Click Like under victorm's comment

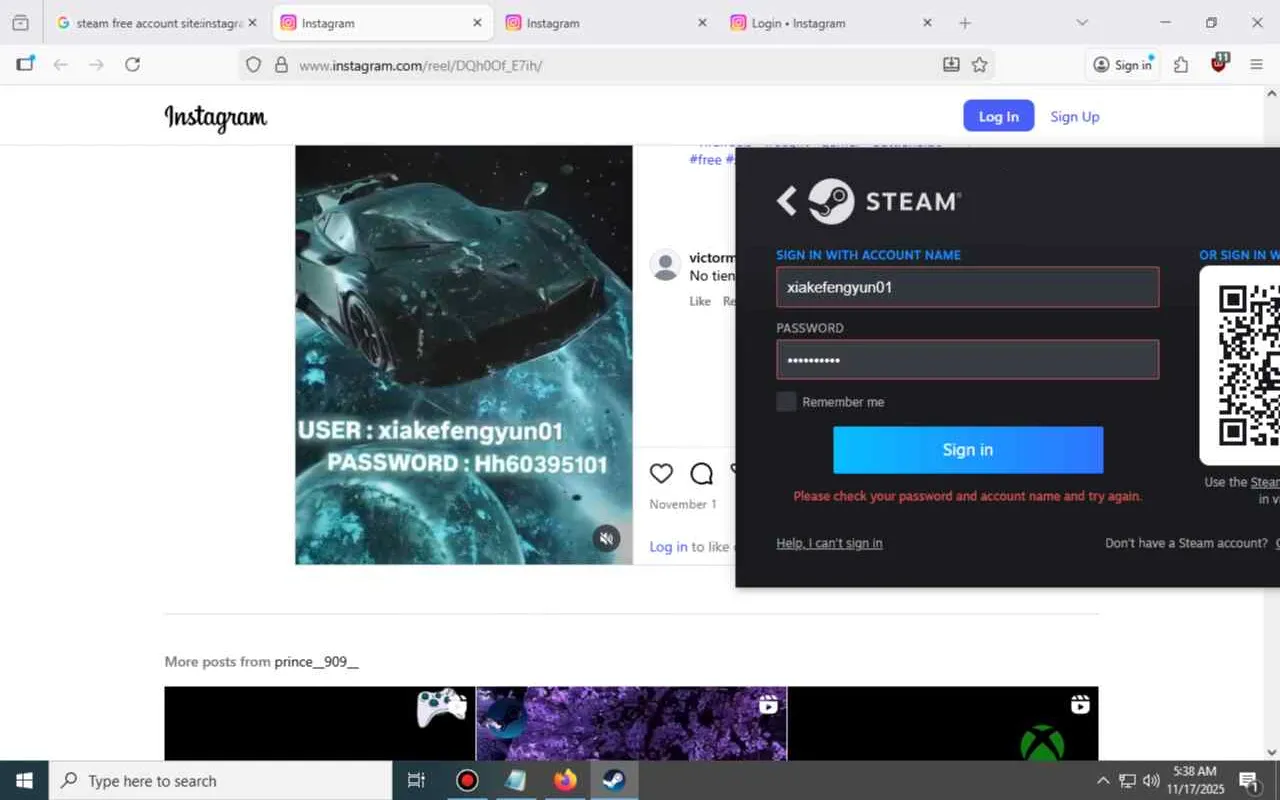700,301
